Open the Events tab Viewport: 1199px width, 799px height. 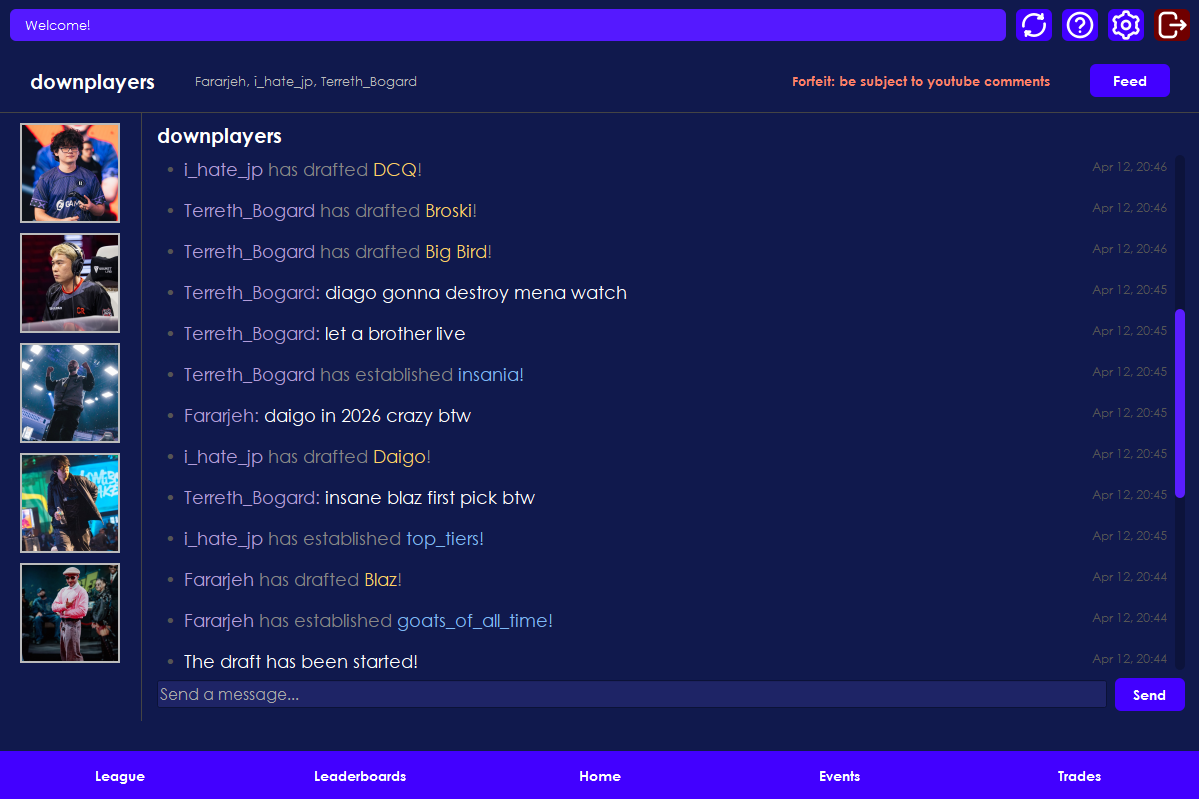[x=840, y=776]
